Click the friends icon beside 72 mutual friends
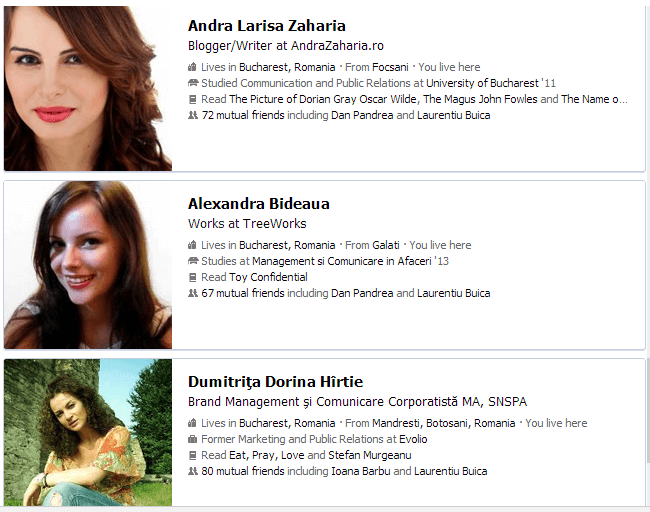 click(193, 115)
